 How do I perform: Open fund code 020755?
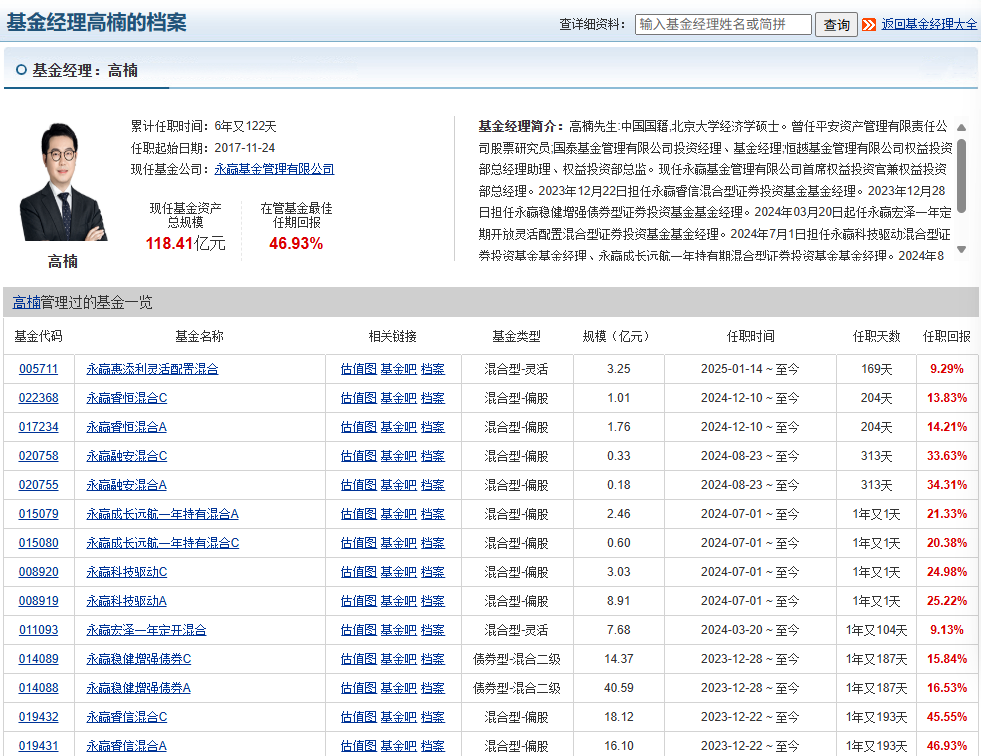[x=38, y=485]
